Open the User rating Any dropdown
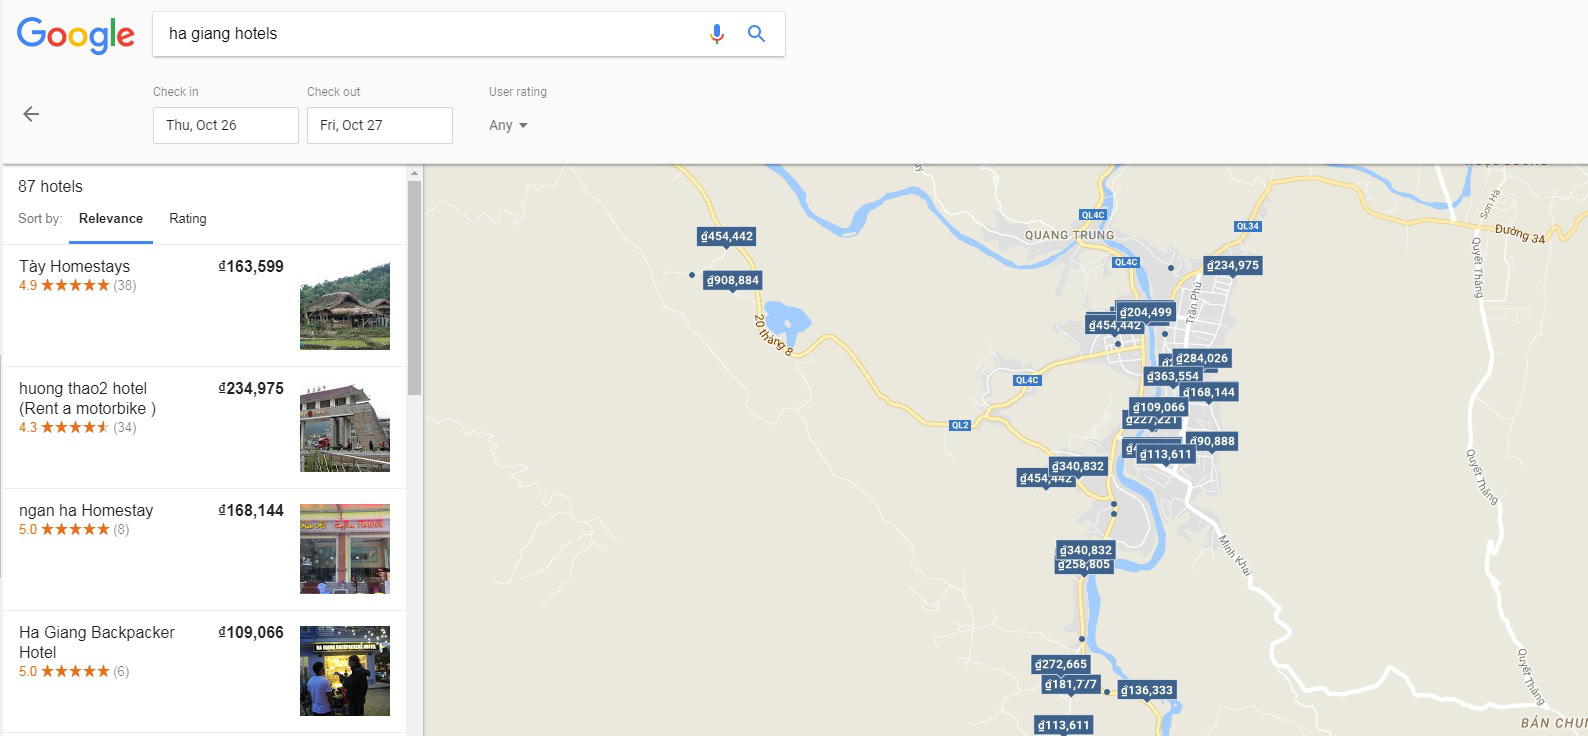 508,125
